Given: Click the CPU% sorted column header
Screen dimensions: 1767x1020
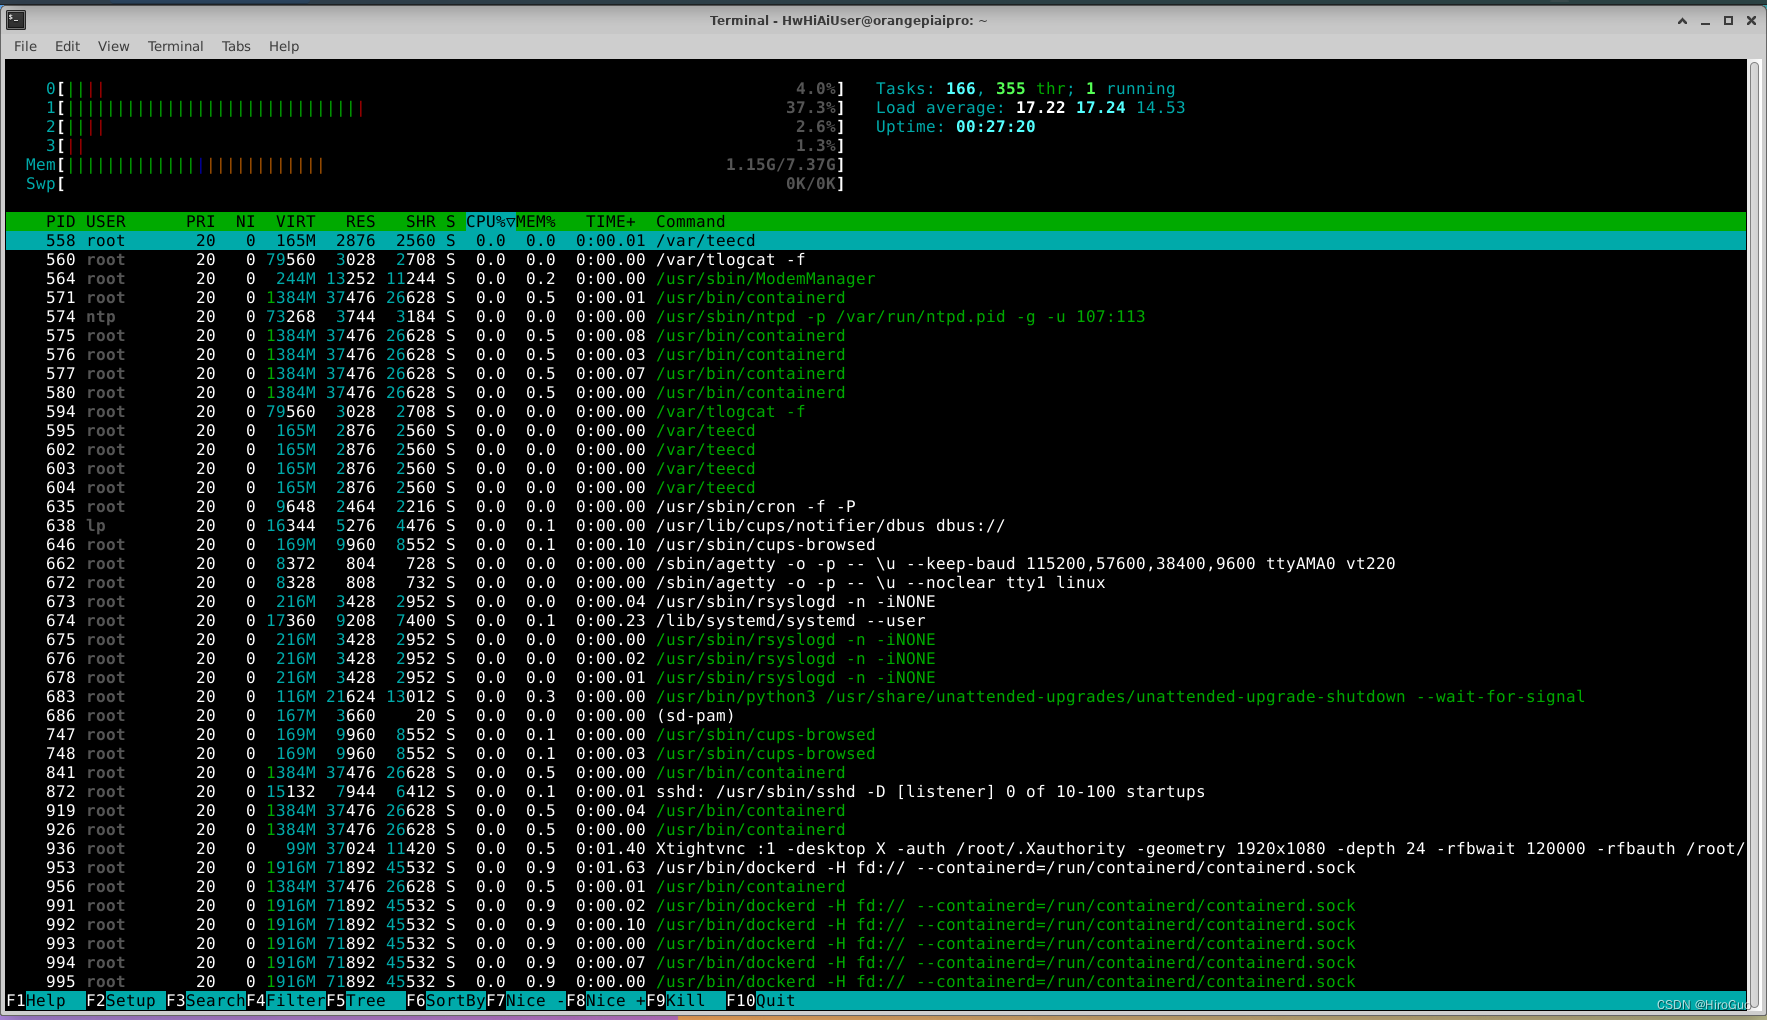Looking at the screenshot, I should coord(490,222).
